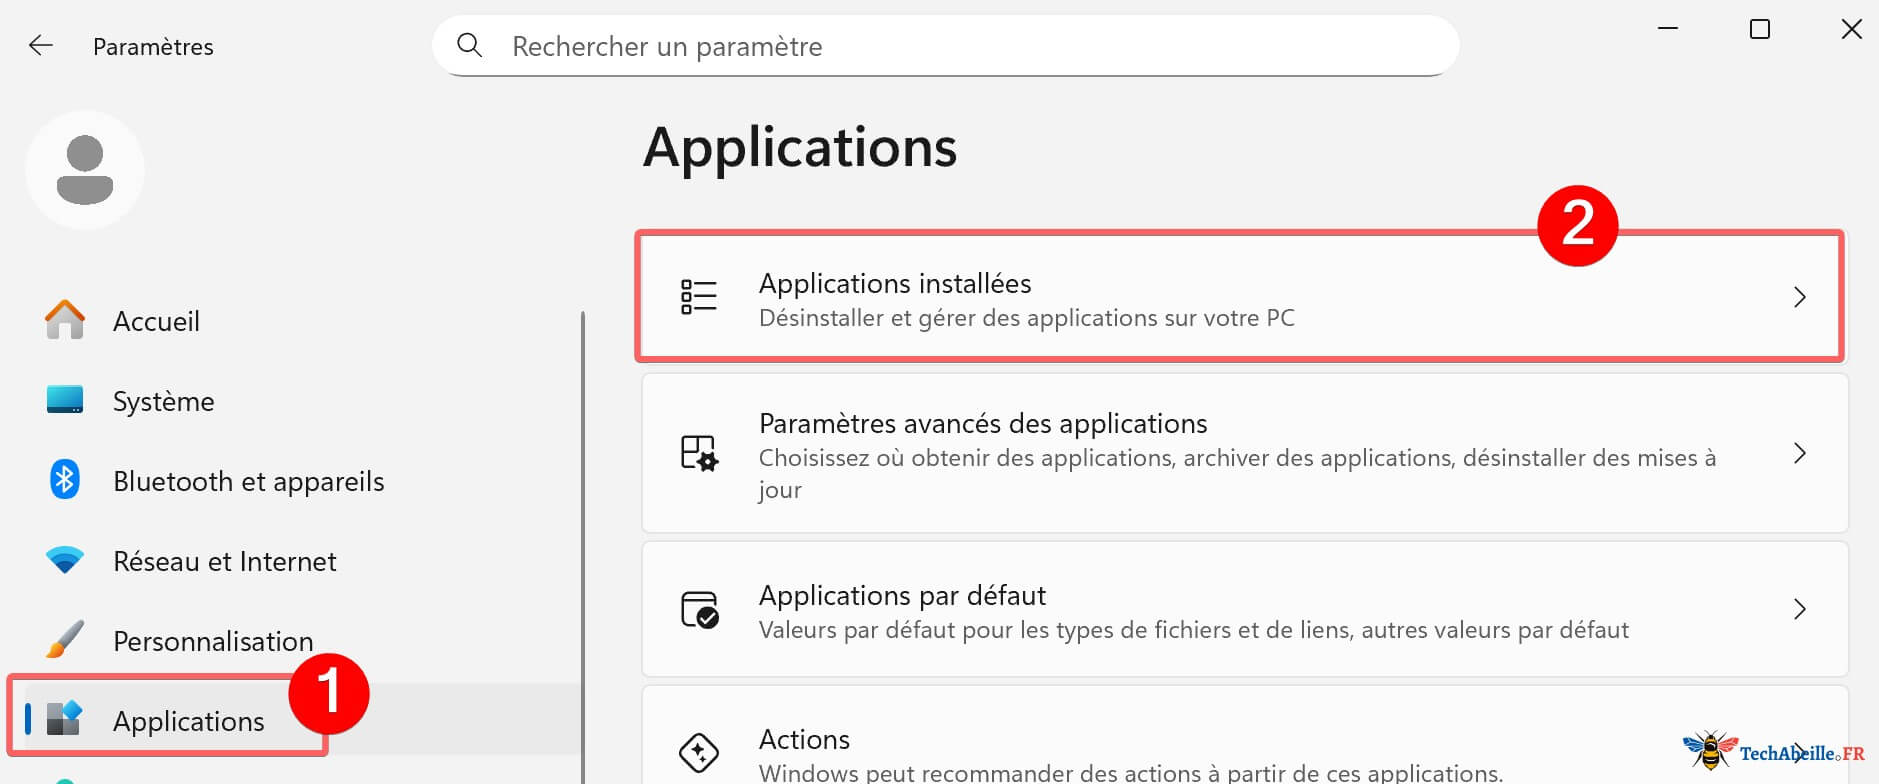Expand the Applications installées chevron

pos(1799,297)
